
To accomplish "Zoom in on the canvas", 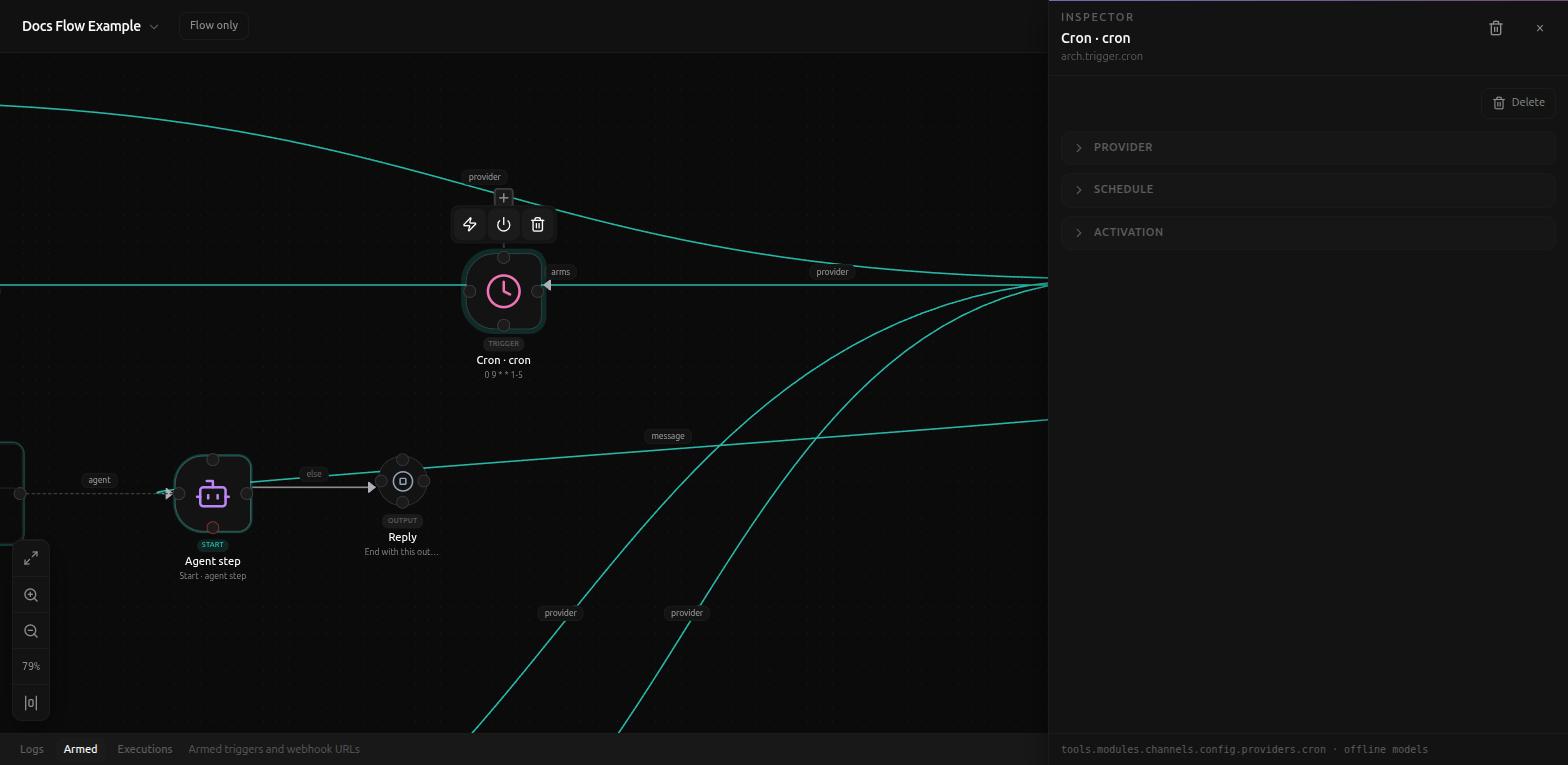I will [x=31, y=595].
